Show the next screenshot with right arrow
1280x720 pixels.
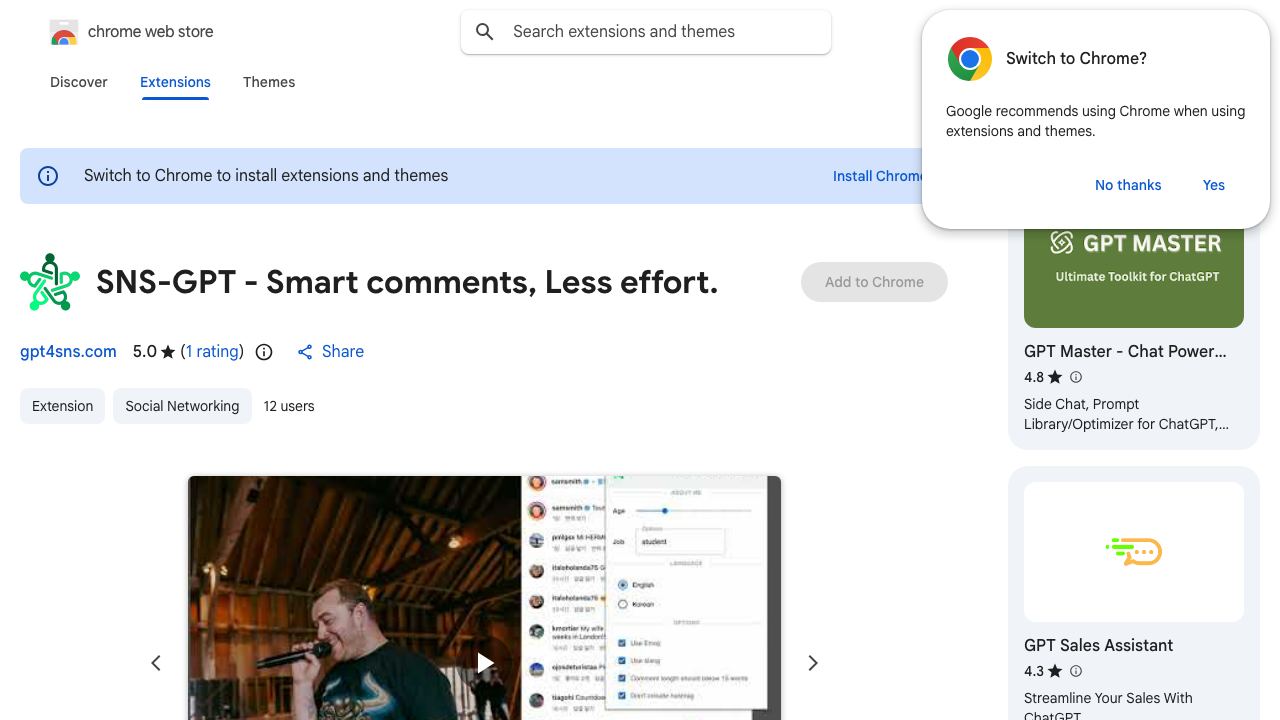[x=813, y=663]
